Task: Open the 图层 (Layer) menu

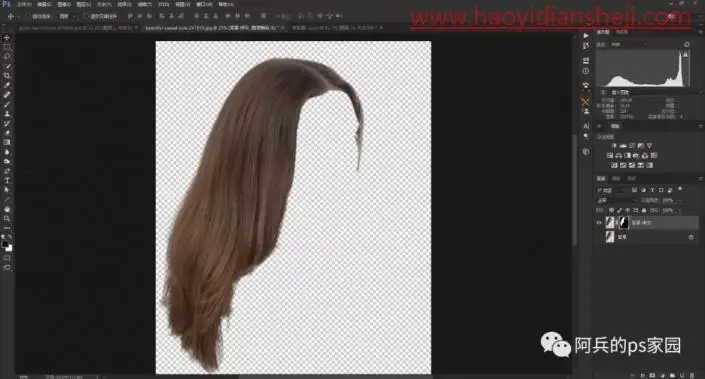Action: (x=83, y=4)
